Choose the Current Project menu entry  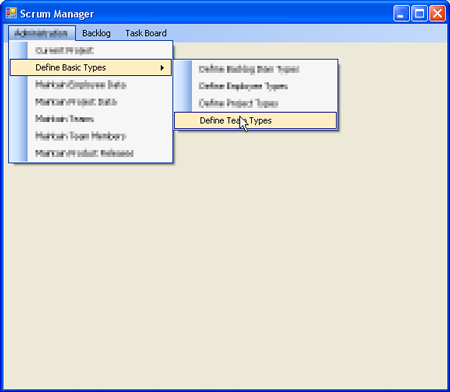[91, 51]
